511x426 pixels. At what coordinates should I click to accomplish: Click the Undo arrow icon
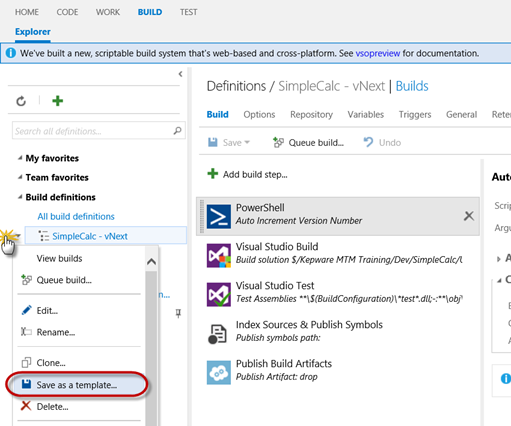(368, 142)
